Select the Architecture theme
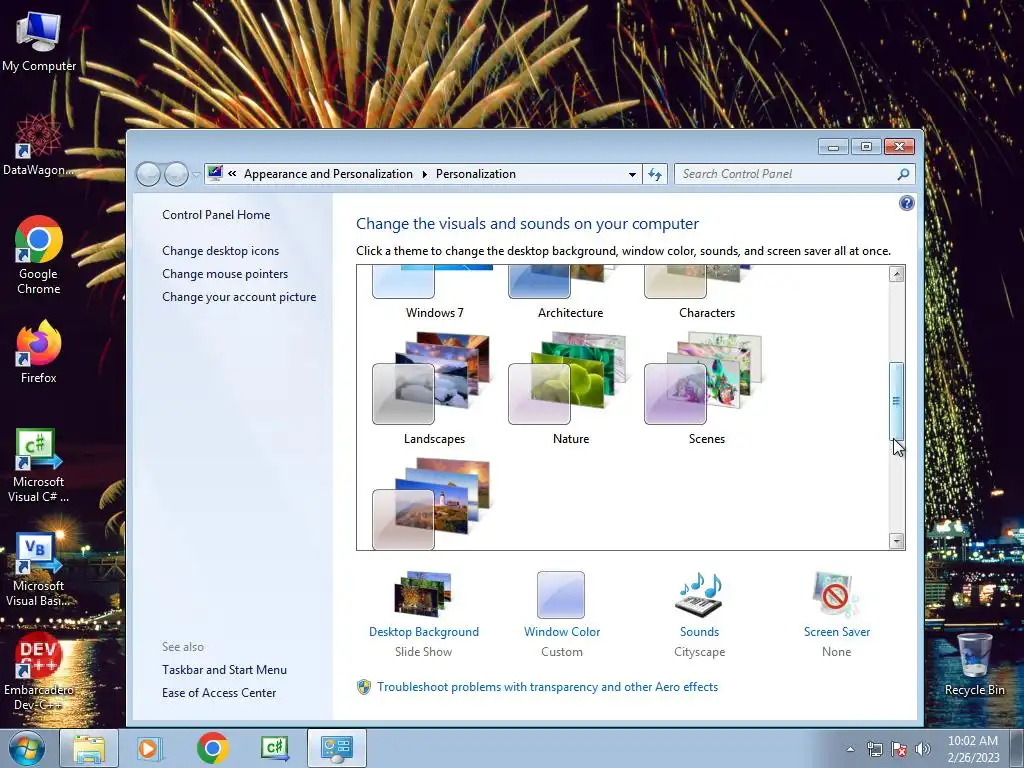 (x=570, y=293)
